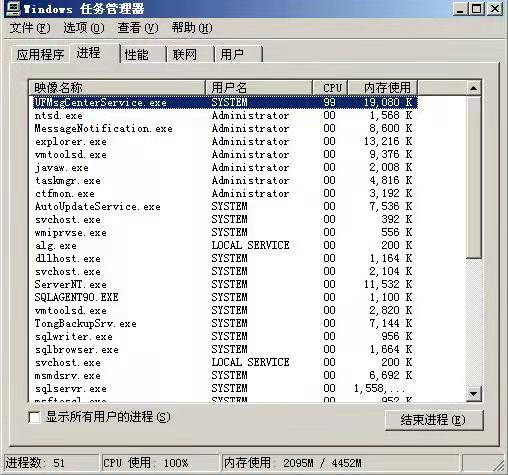The height and width of the screenshot is (475, 508).
Task: Open the 联网 tab
Action: [x=190, y=54]
